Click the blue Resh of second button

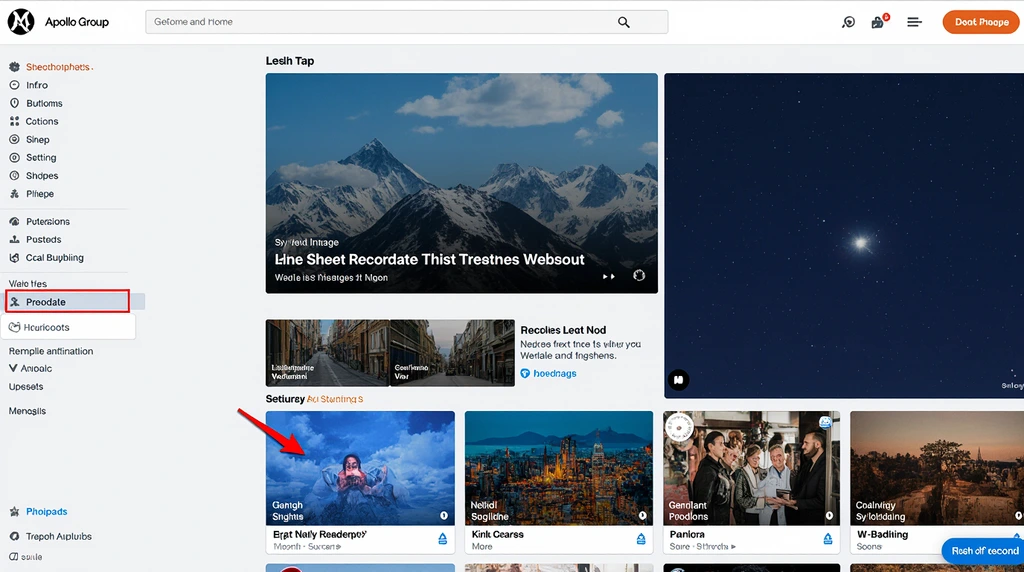[x=984, y=551]
